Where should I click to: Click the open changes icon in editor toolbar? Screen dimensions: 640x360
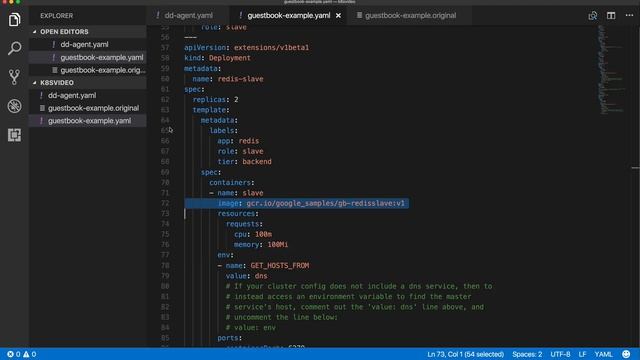593,16
